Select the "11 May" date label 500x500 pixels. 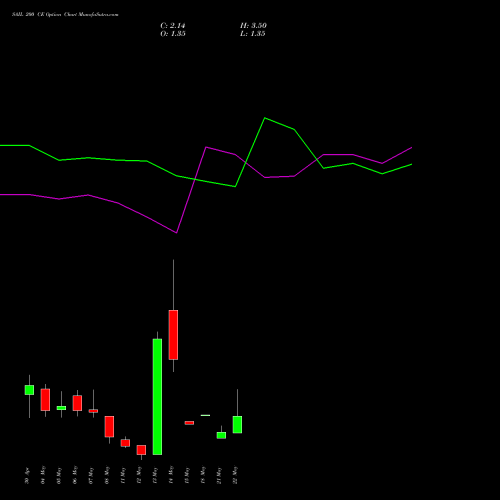123,475
